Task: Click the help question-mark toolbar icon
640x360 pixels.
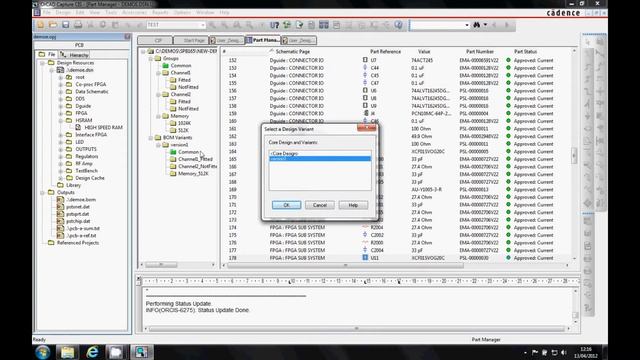Action: [x=398, y=25]
